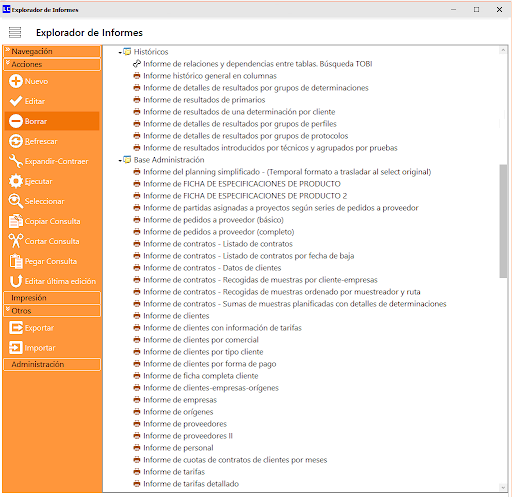Click the Refrescar circular arrows icon
The width and height of the screenshot is (512, 497).
coord(16,141)
